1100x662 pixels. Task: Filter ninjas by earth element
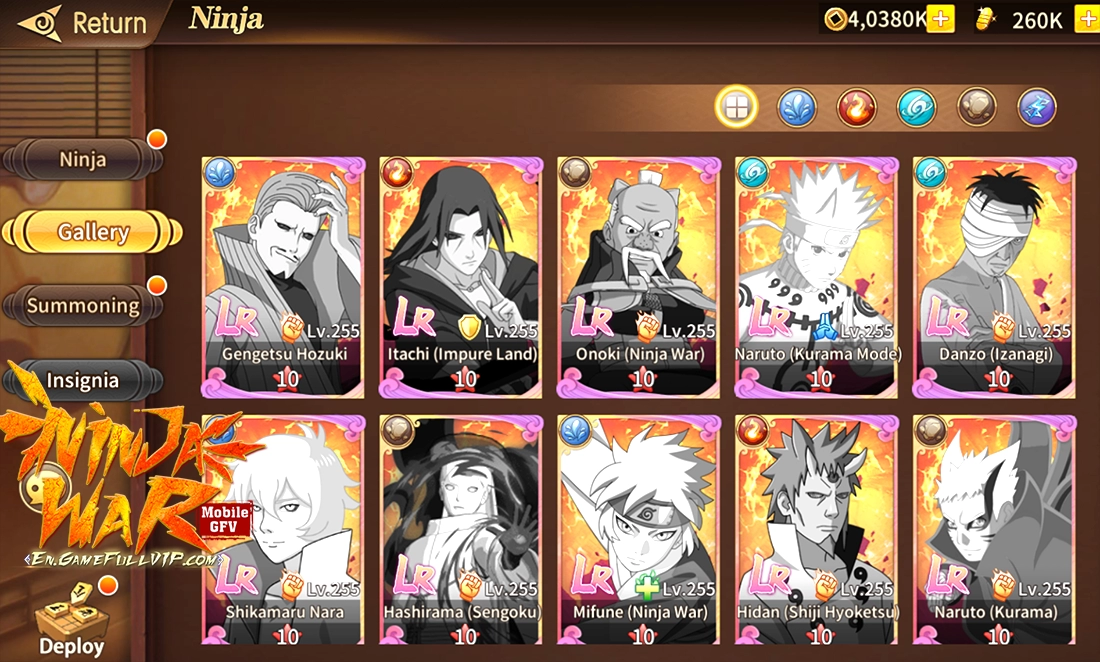tap(977, 108)
